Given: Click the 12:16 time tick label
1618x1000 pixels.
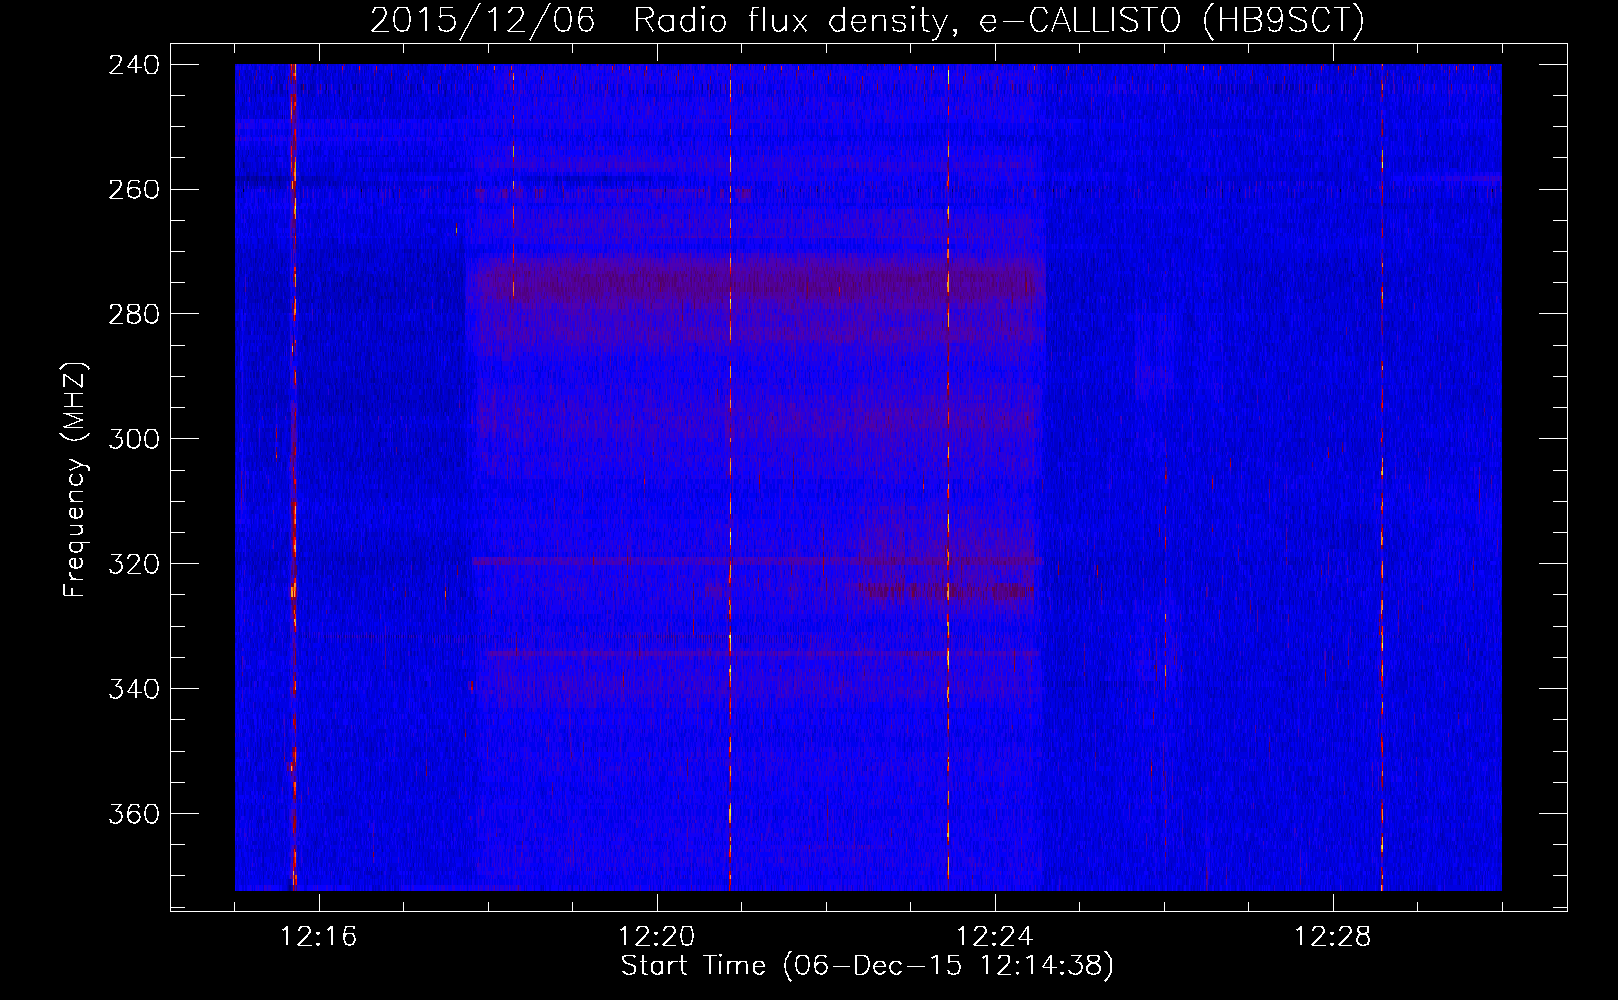Looking at the screenshot, I should (x=319, y=937).
